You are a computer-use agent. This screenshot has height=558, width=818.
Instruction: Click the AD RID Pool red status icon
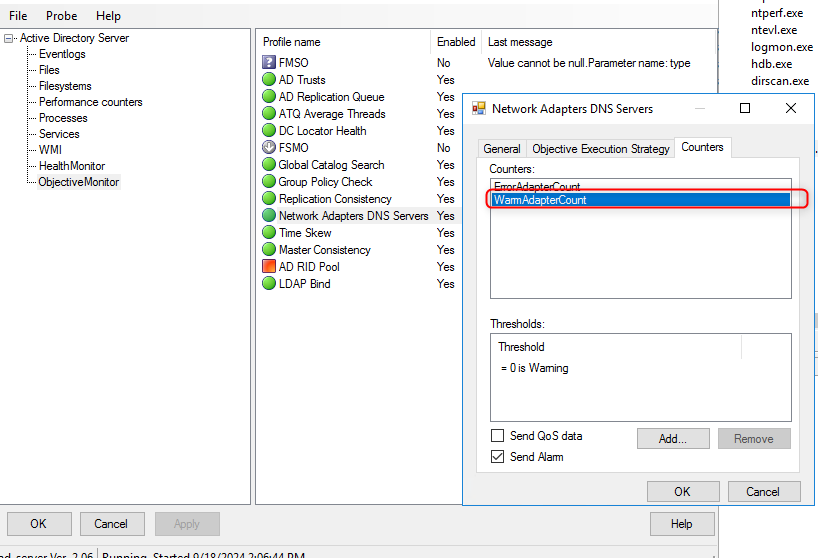tap(269, 267)
